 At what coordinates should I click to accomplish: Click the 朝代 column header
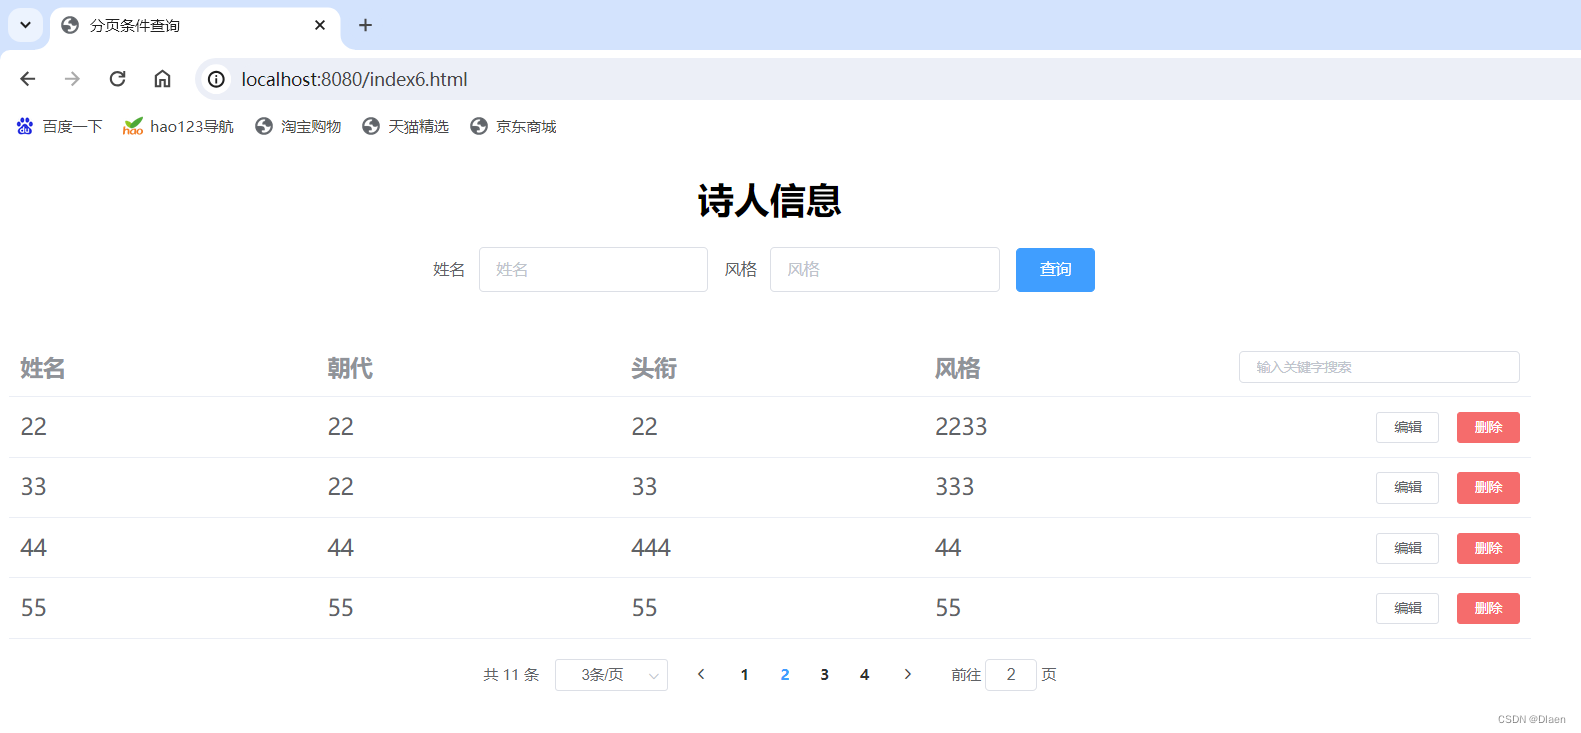(350, 368)
